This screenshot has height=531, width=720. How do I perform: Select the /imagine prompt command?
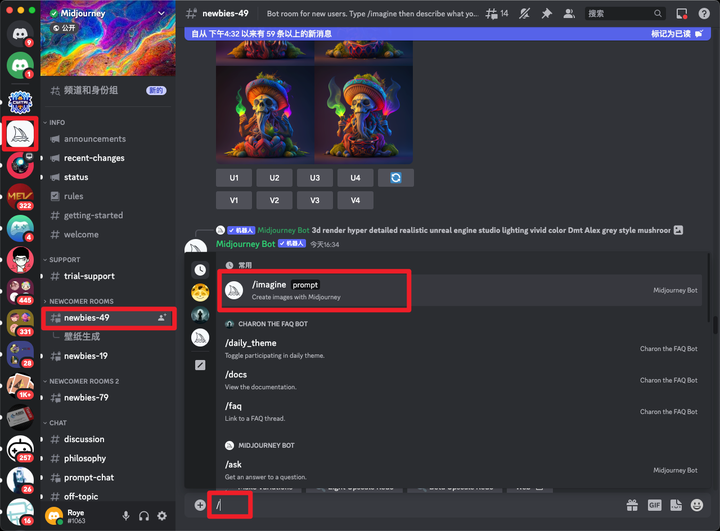click(461, 290)
